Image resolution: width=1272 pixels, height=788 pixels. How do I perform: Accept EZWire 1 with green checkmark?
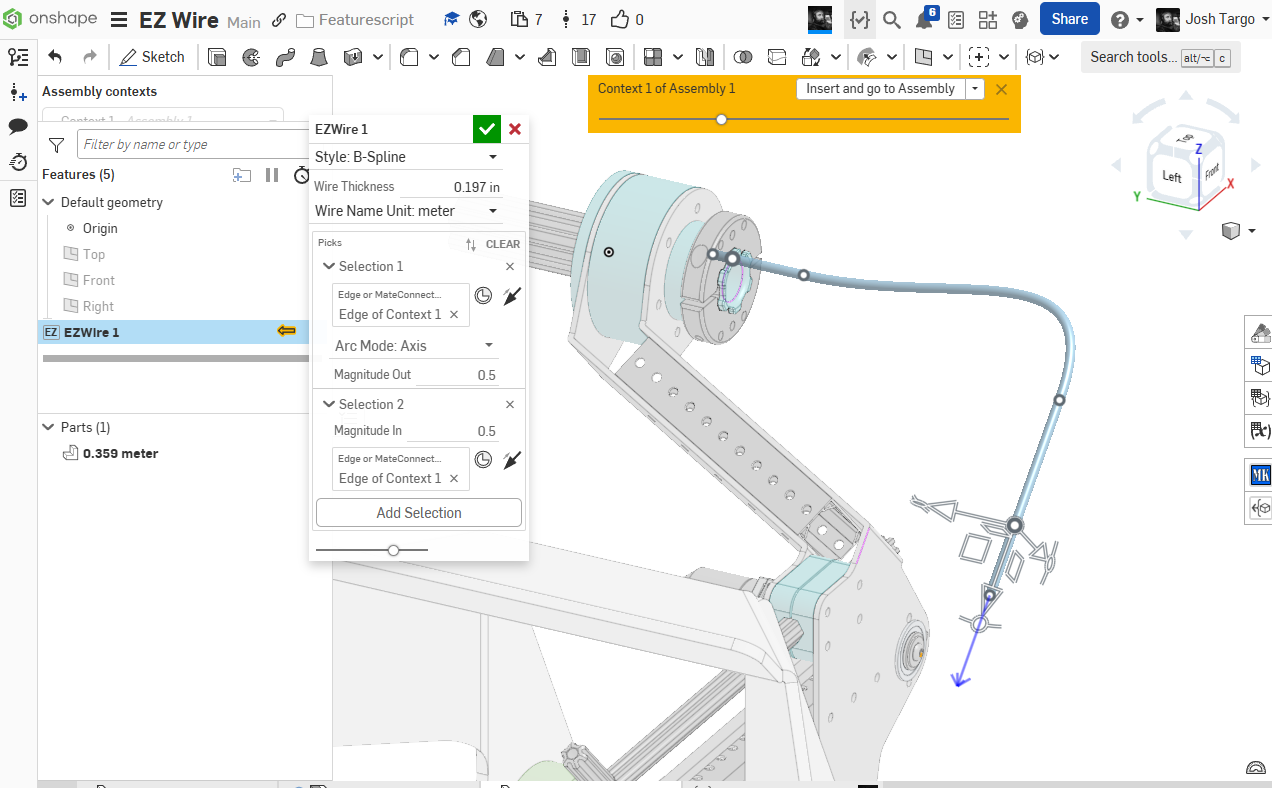[x=487, y=129]
